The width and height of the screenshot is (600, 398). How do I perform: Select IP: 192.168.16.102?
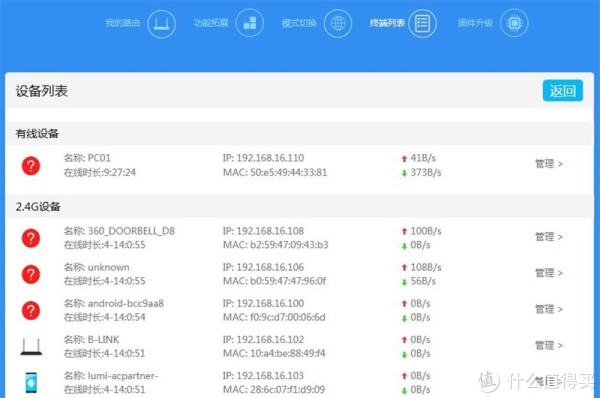(x=263, y=339)
